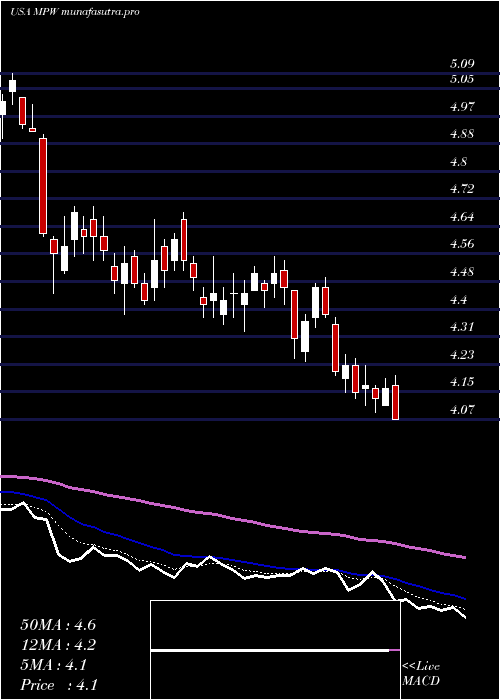
Task: Select the 4.72 price axis label
Action: click(x=462, y=189)
